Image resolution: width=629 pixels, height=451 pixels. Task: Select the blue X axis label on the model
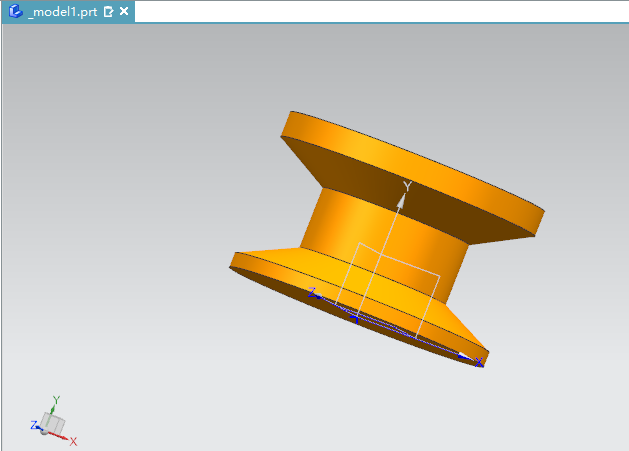(x=479, y=363)
